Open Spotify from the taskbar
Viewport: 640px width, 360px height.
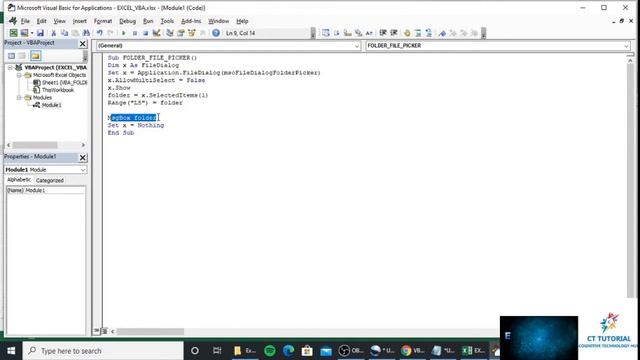click(269, 351)
